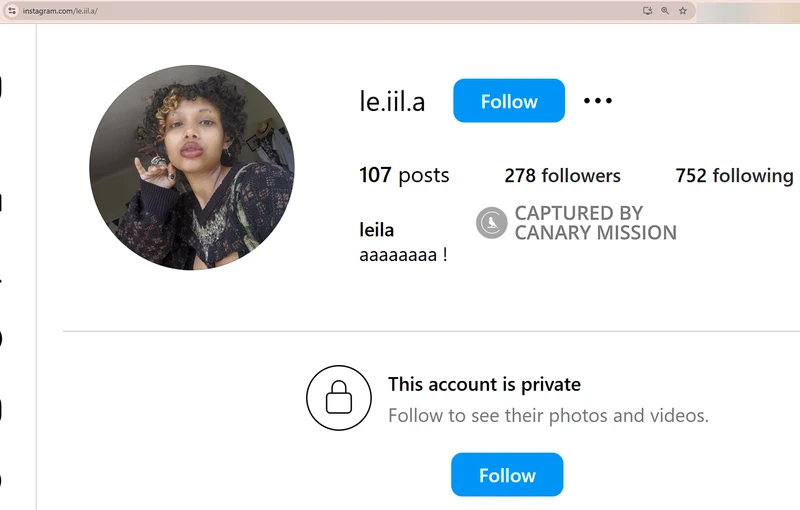This screenshot has width=800, height=510.
Task: Open the 752 following list
Action: (x=734, y=176)
